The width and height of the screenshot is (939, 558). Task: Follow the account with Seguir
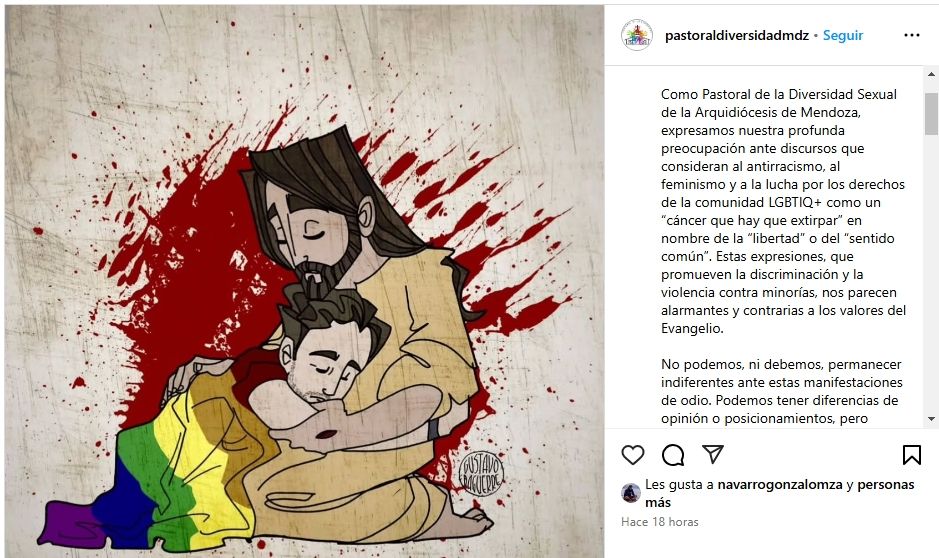pos(843,35)
